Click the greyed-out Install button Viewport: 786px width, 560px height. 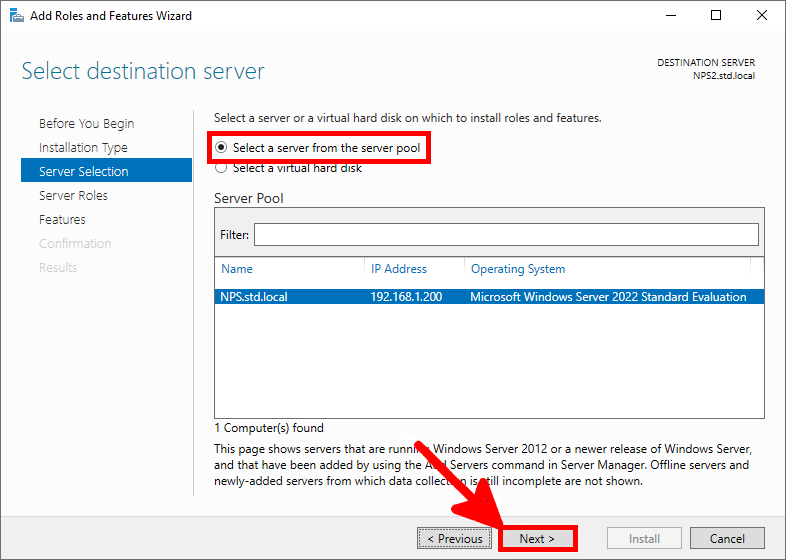[644, 538]
